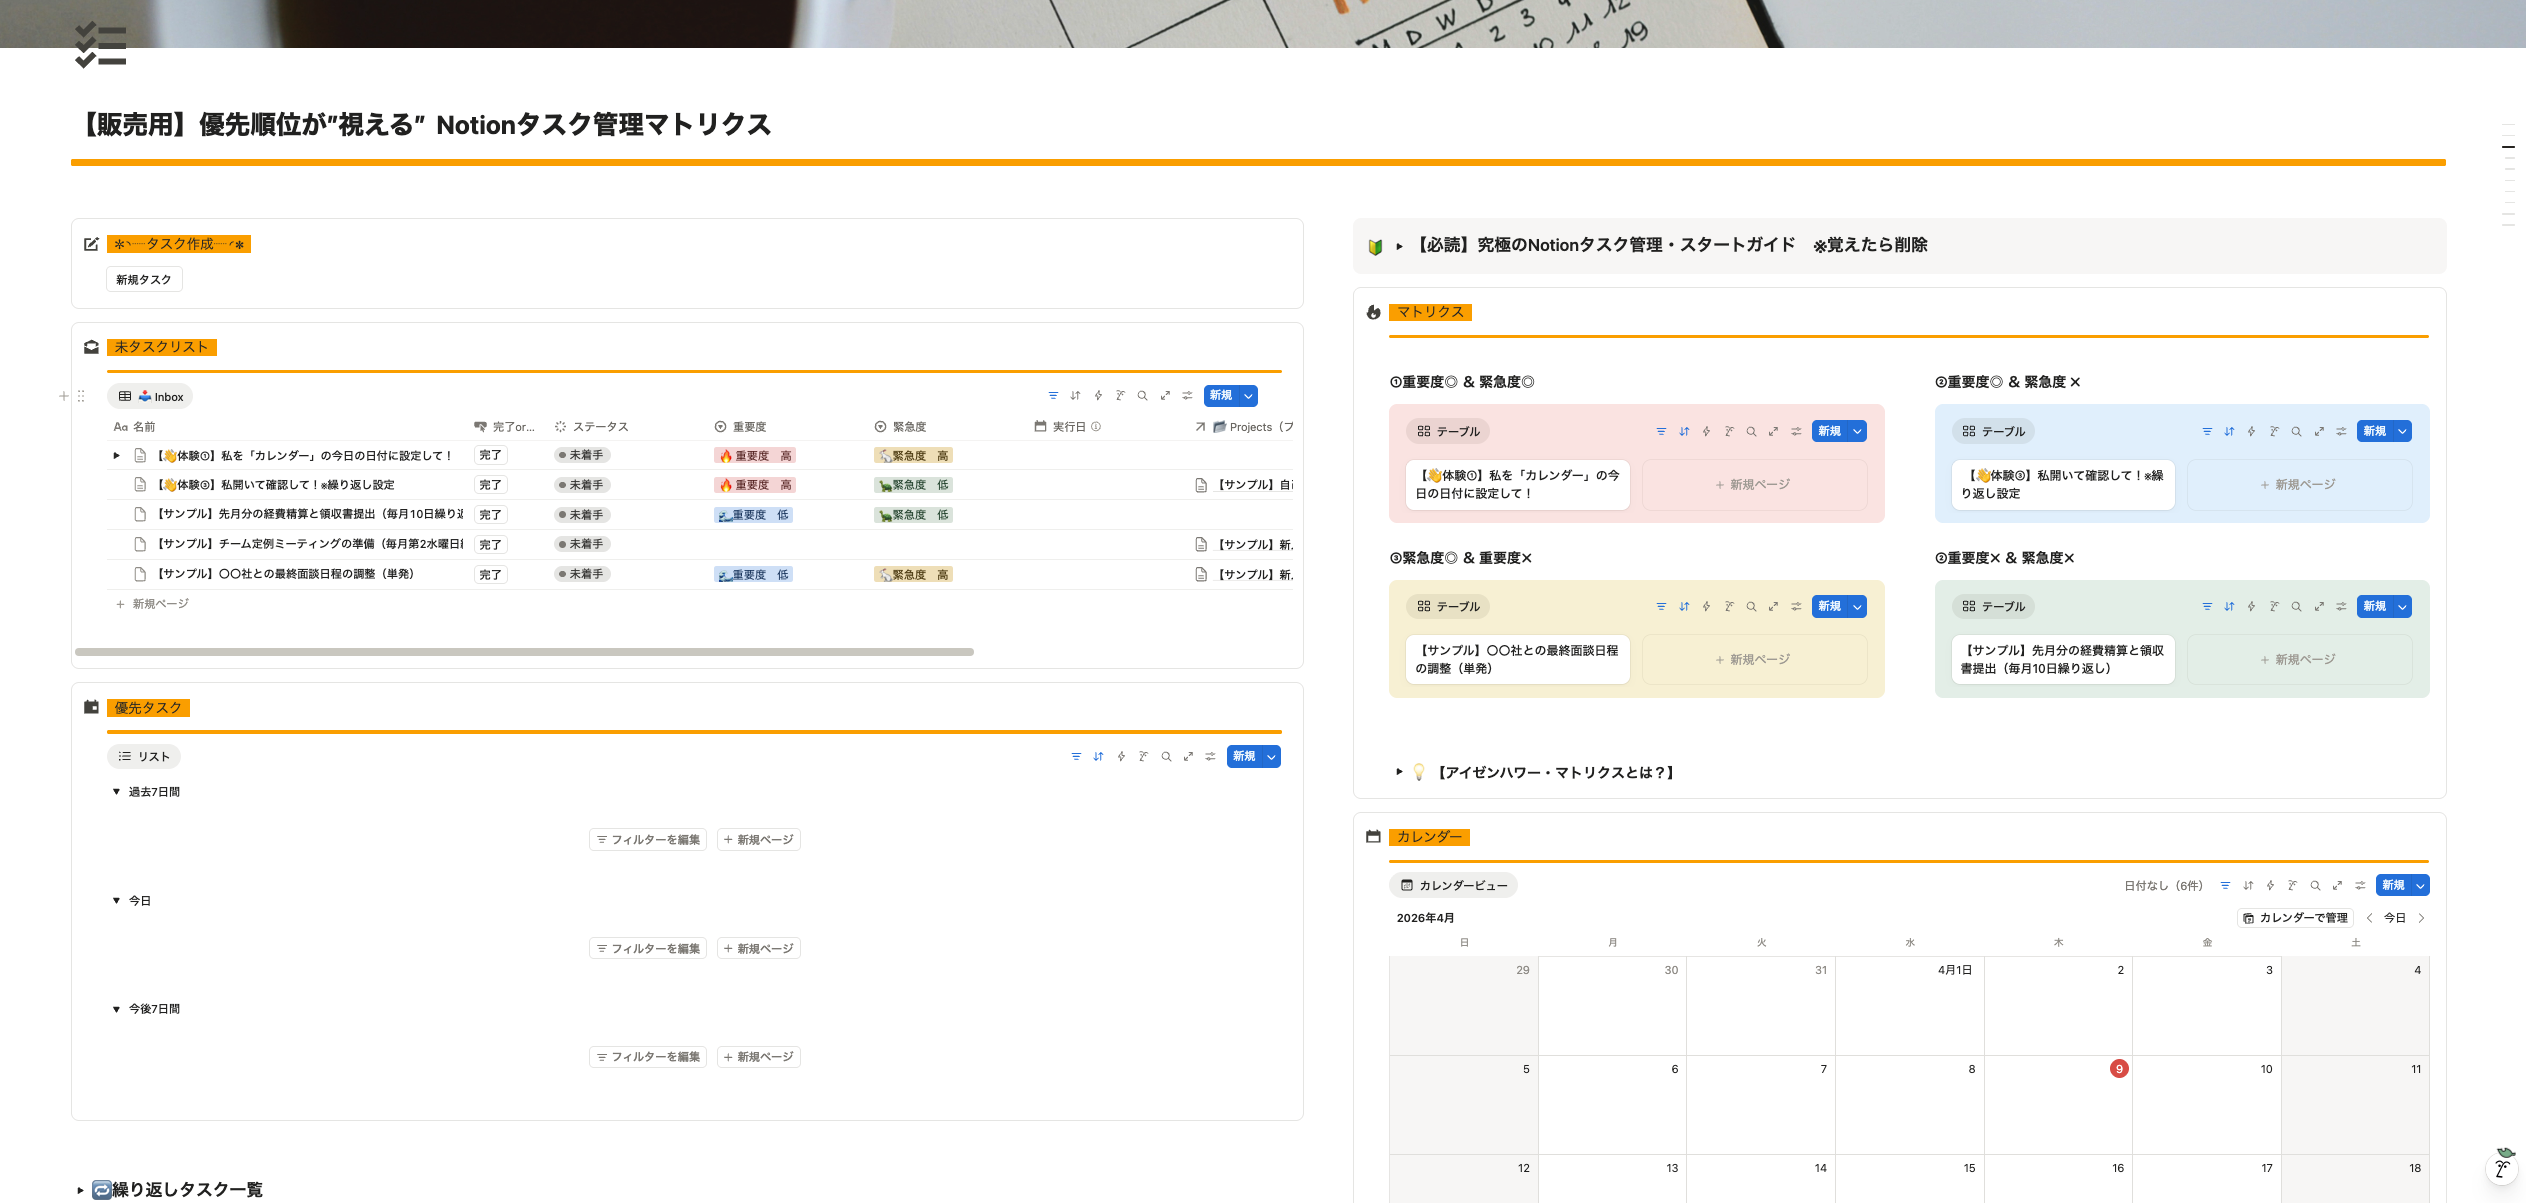Open sort icon in yellow 緊急度◎&重要度✕ table
This screenshot has height=1203, width=2526.
tap(1684, 607)
